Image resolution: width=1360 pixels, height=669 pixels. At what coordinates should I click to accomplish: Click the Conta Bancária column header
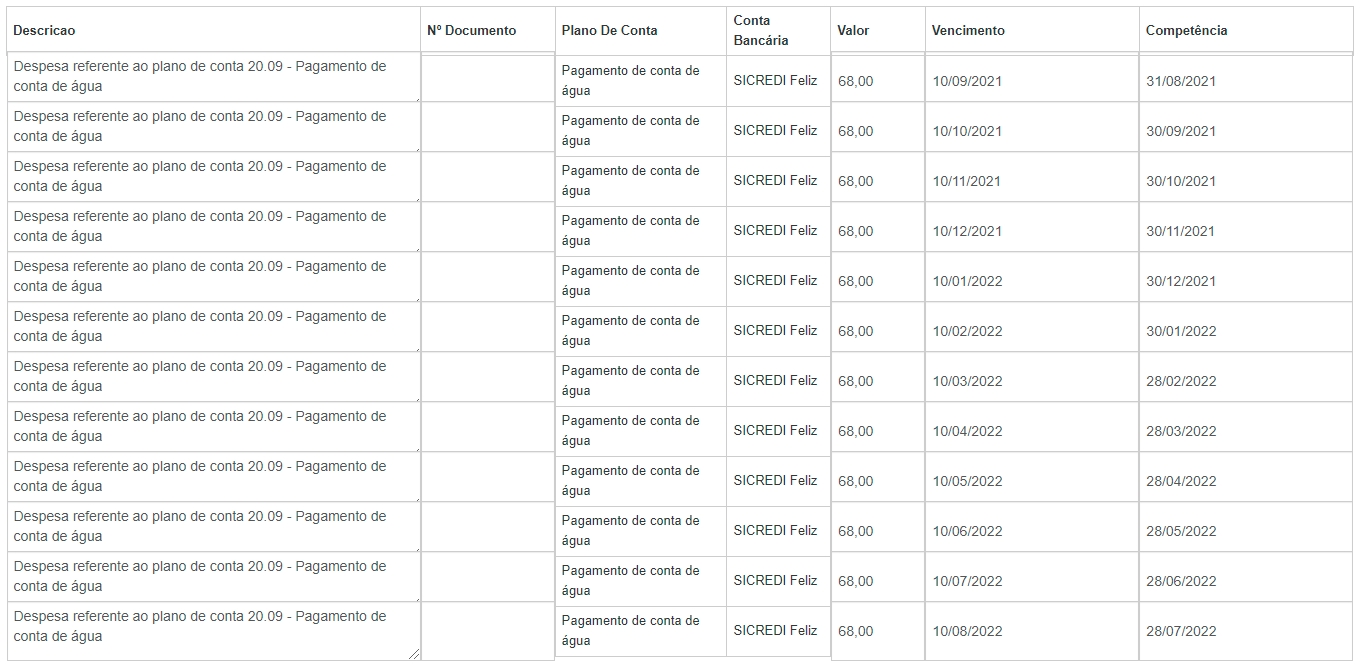point(760,31)
